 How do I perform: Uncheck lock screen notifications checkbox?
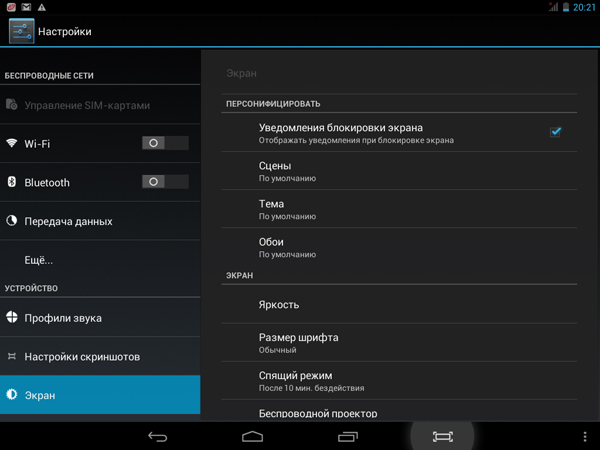556,132
